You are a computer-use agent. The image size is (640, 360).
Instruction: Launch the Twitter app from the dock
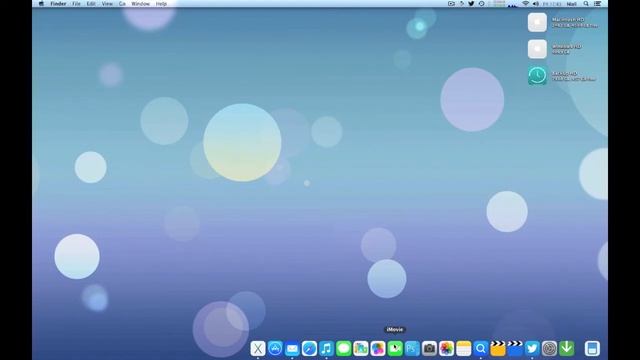pyautogui.click(x=532, y=349)
